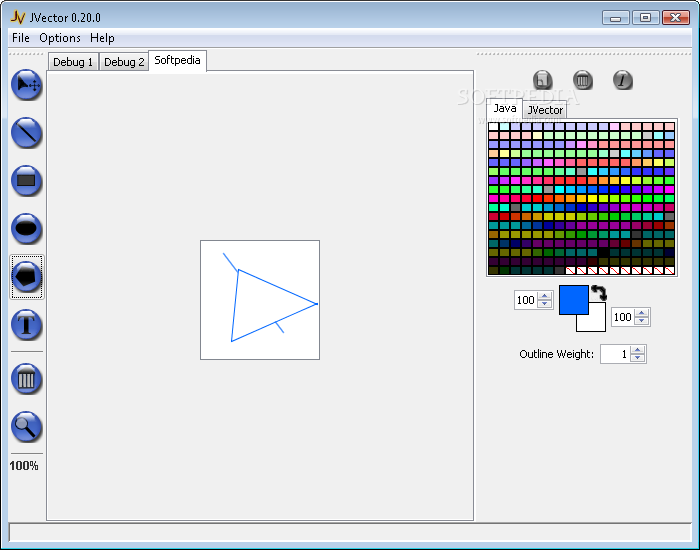This screenshot has width=700, height=550.
Task: Decrease Outline Weight with the down arrow
Action: point(638,358)
